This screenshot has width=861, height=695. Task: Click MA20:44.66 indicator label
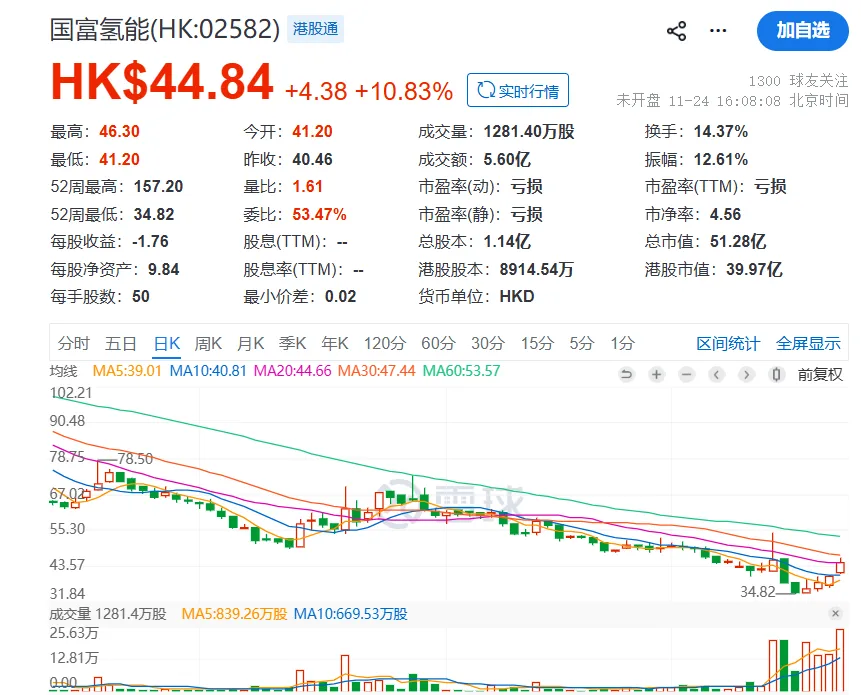click(x=292, y=371)
